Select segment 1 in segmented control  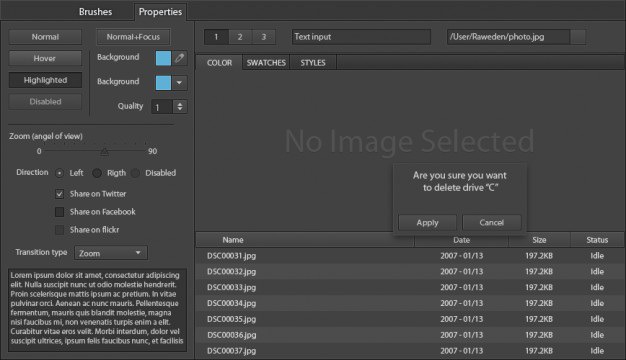point(216,37)
